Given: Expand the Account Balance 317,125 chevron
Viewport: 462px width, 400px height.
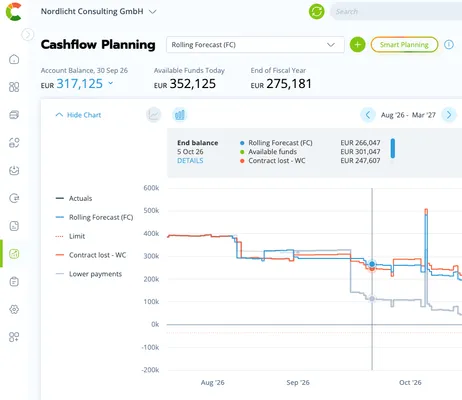Looking at the screenshot, I should point(111,83).
